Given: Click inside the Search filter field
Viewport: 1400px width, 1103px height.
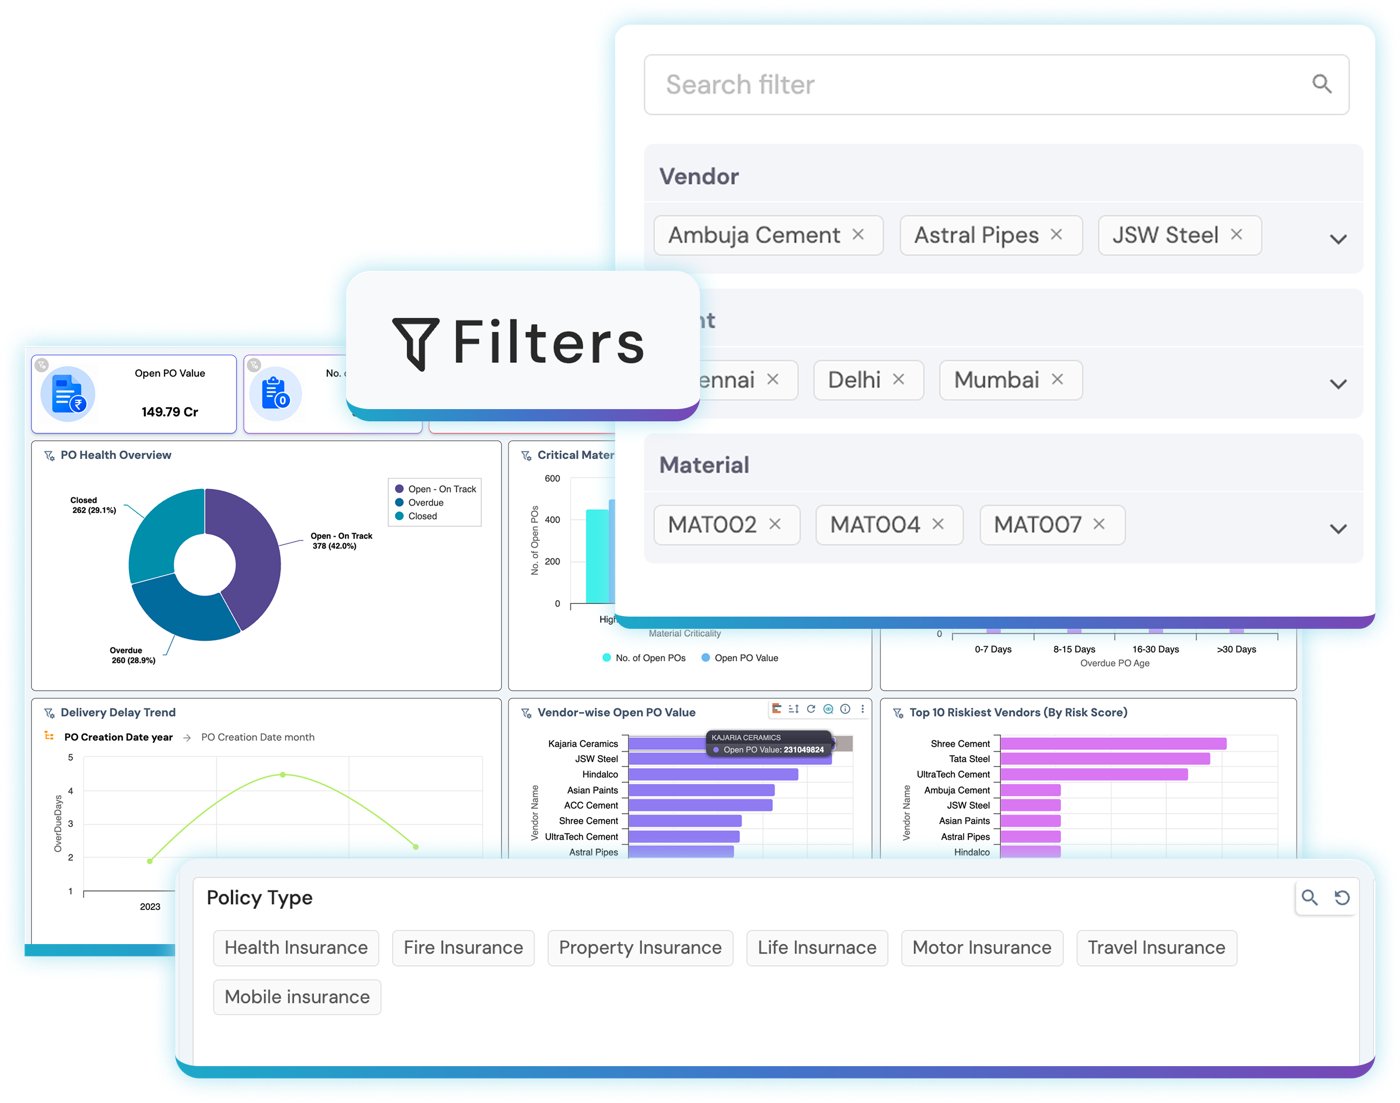Looking at the screenshot, I should tap(996, 85).
